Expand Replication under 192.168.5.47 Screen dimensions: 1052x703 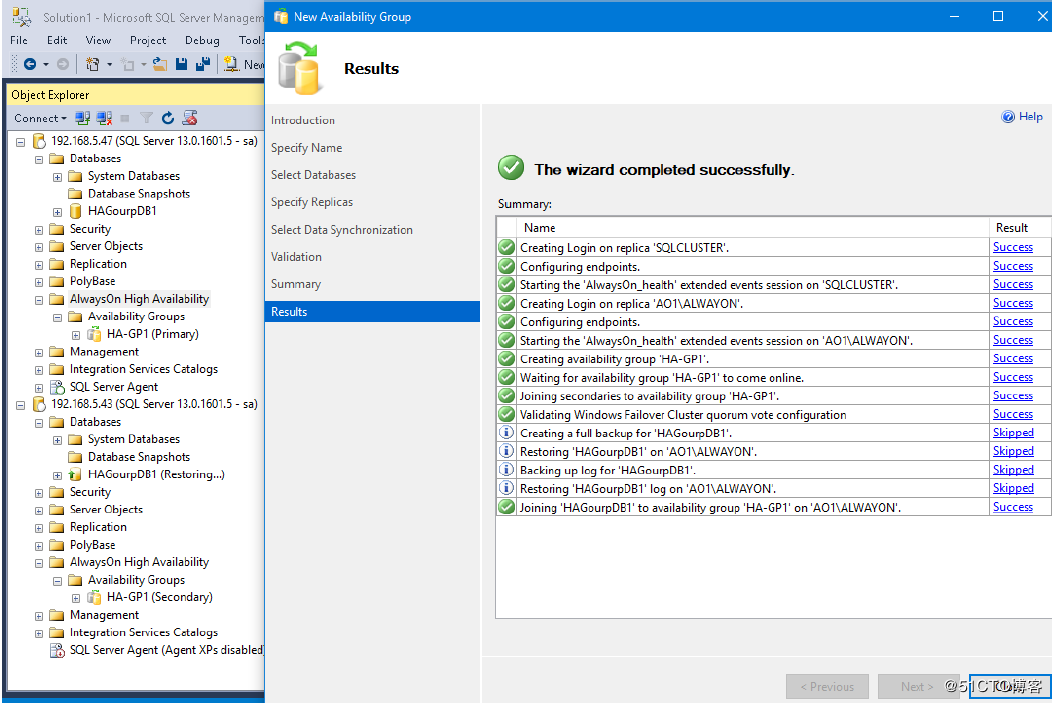click(39, 265)
